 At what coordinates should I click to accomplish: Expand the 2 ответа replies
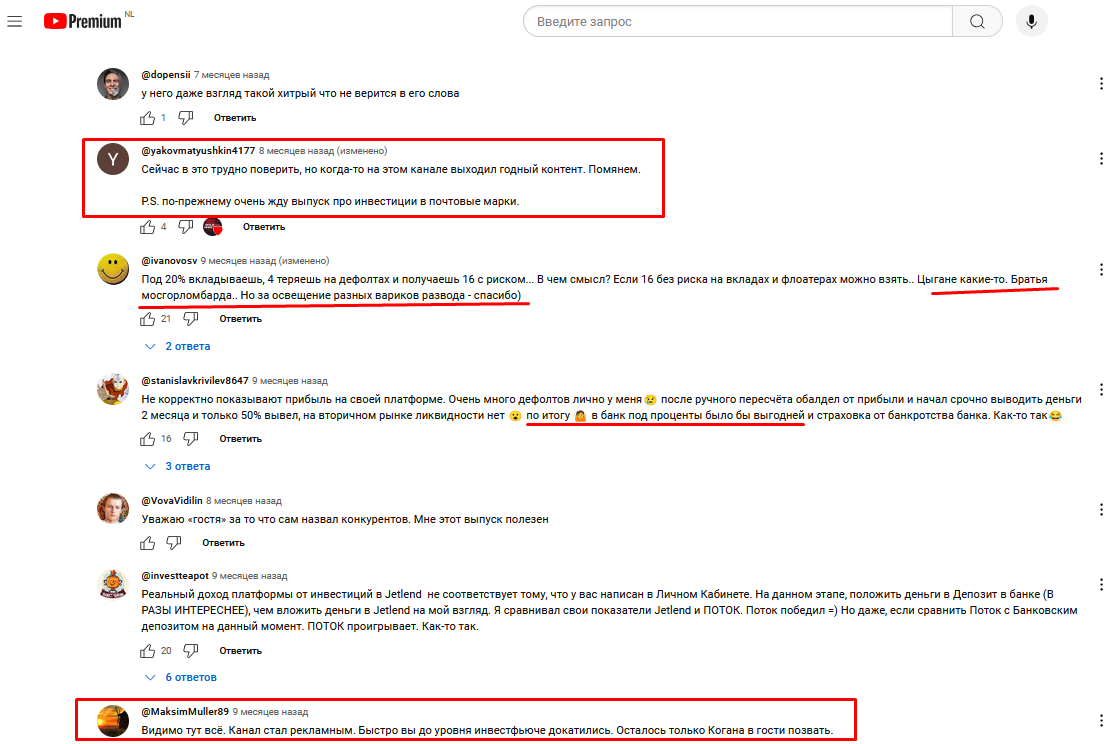point(178,346)
